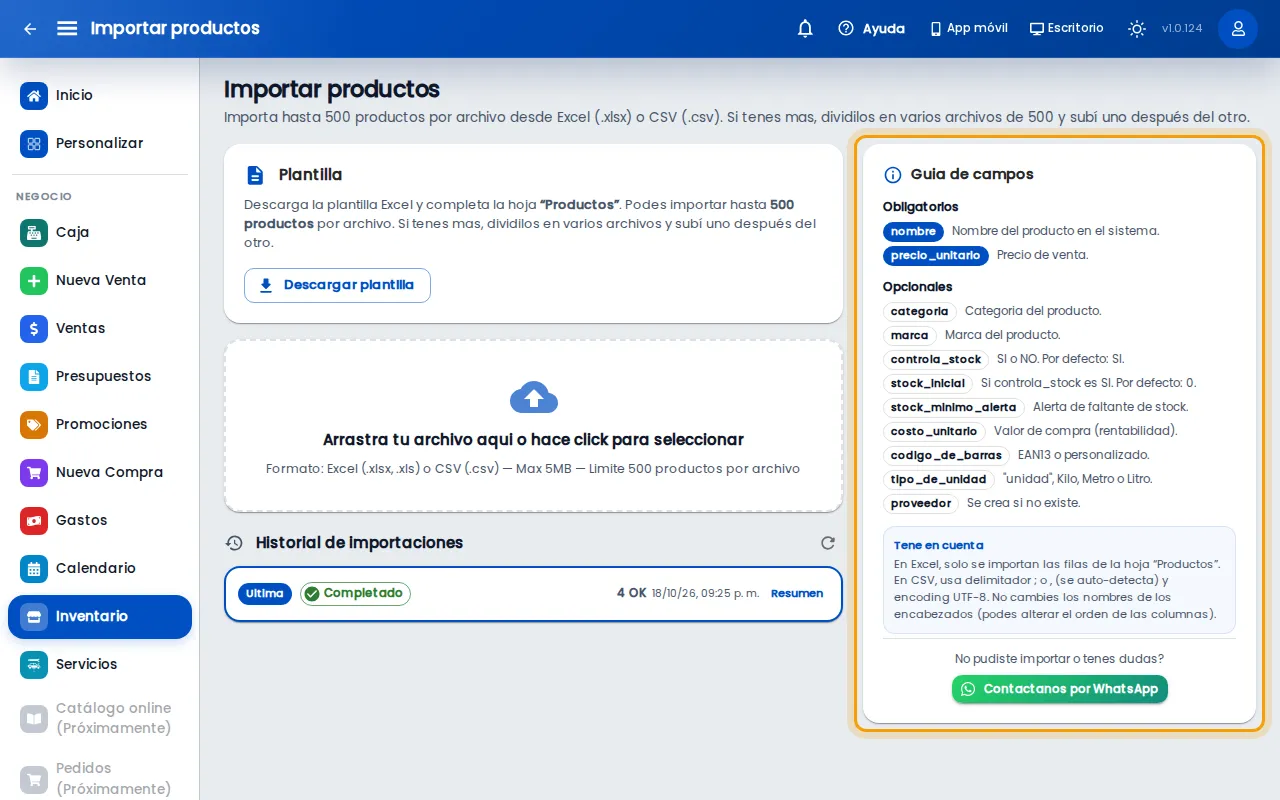Toggle the light/dark theme sun icon

coord(1137,29)
